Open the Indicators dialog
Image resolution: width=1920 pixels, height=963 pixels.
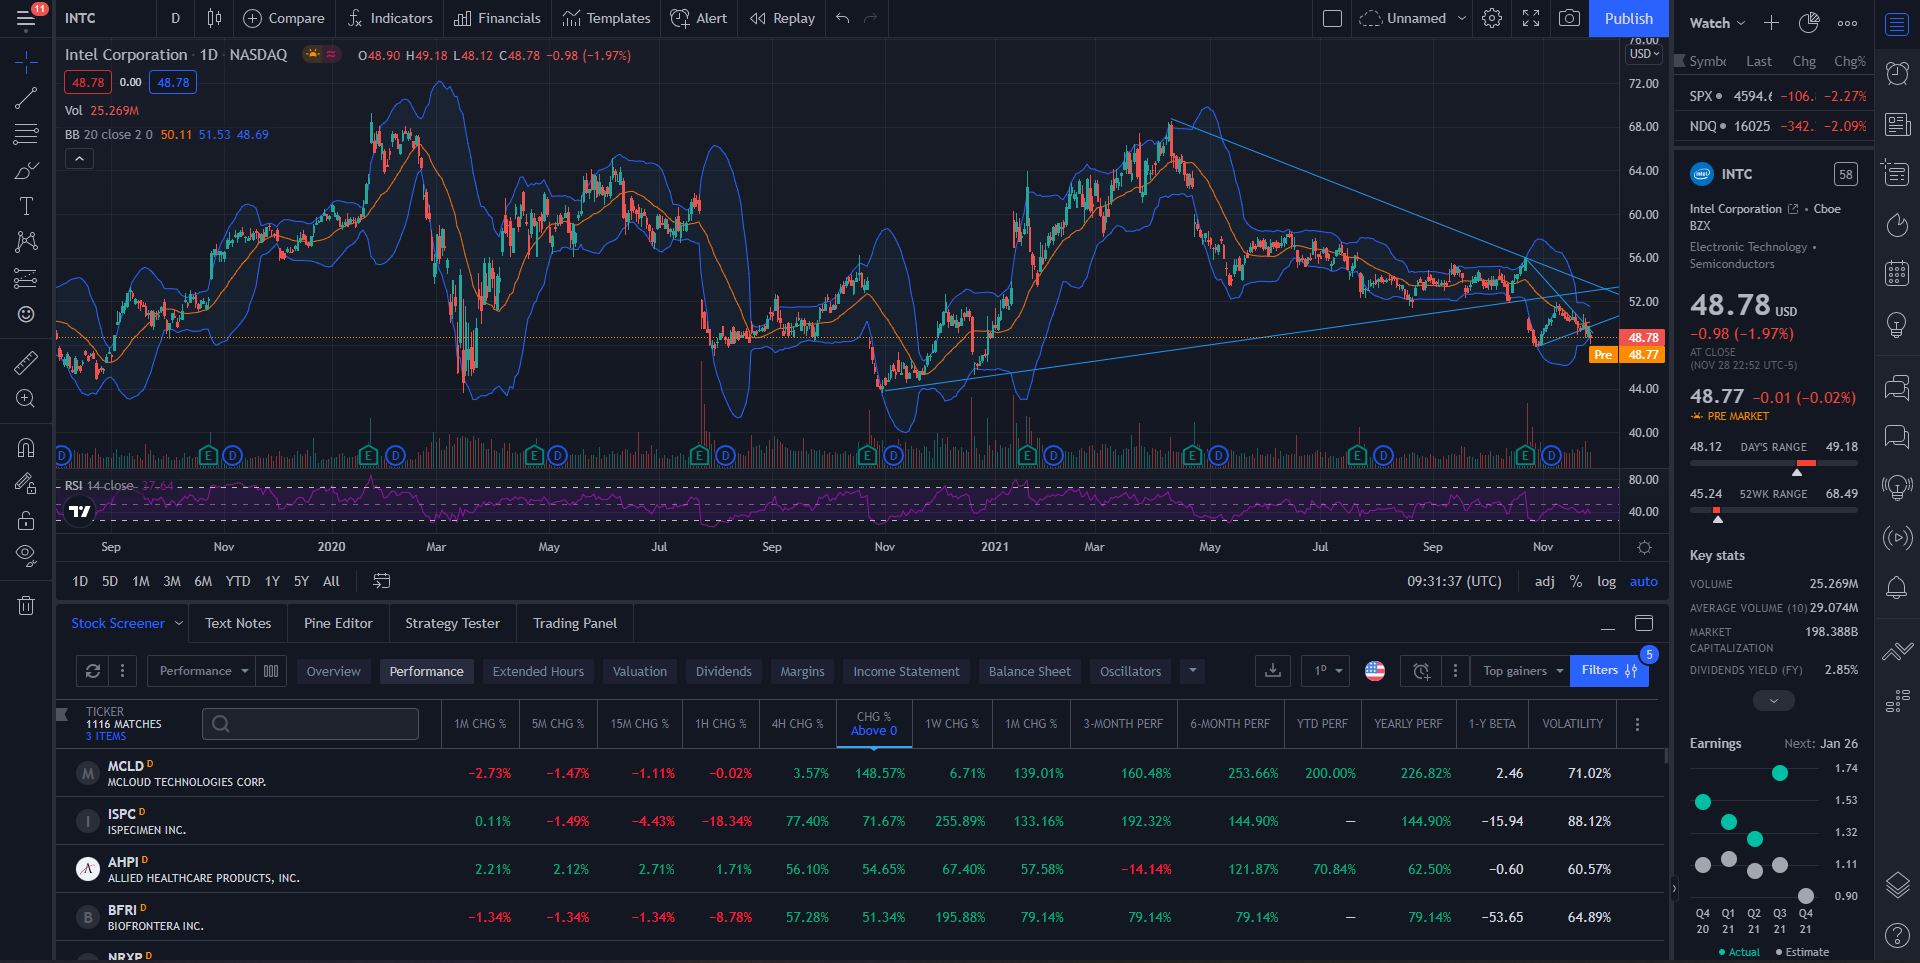[390, 18]
